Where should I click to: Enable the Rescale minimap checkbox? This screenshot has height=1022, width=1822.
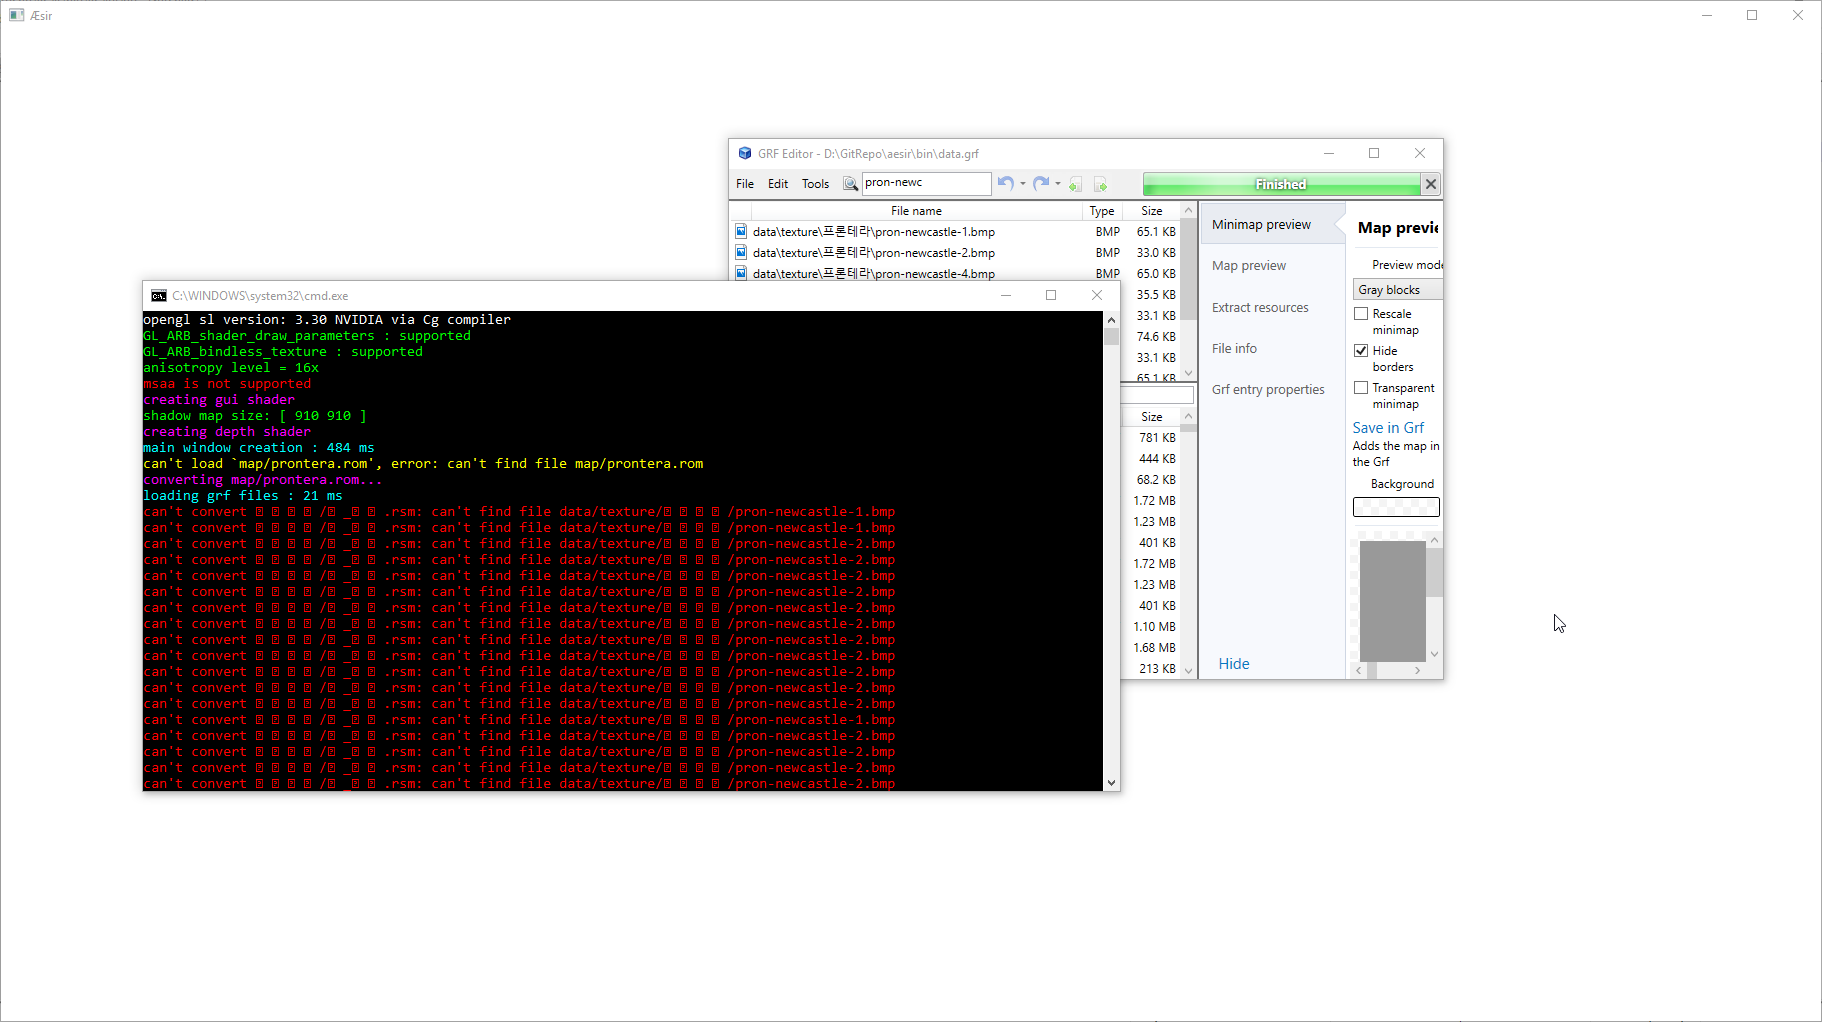1361,314
